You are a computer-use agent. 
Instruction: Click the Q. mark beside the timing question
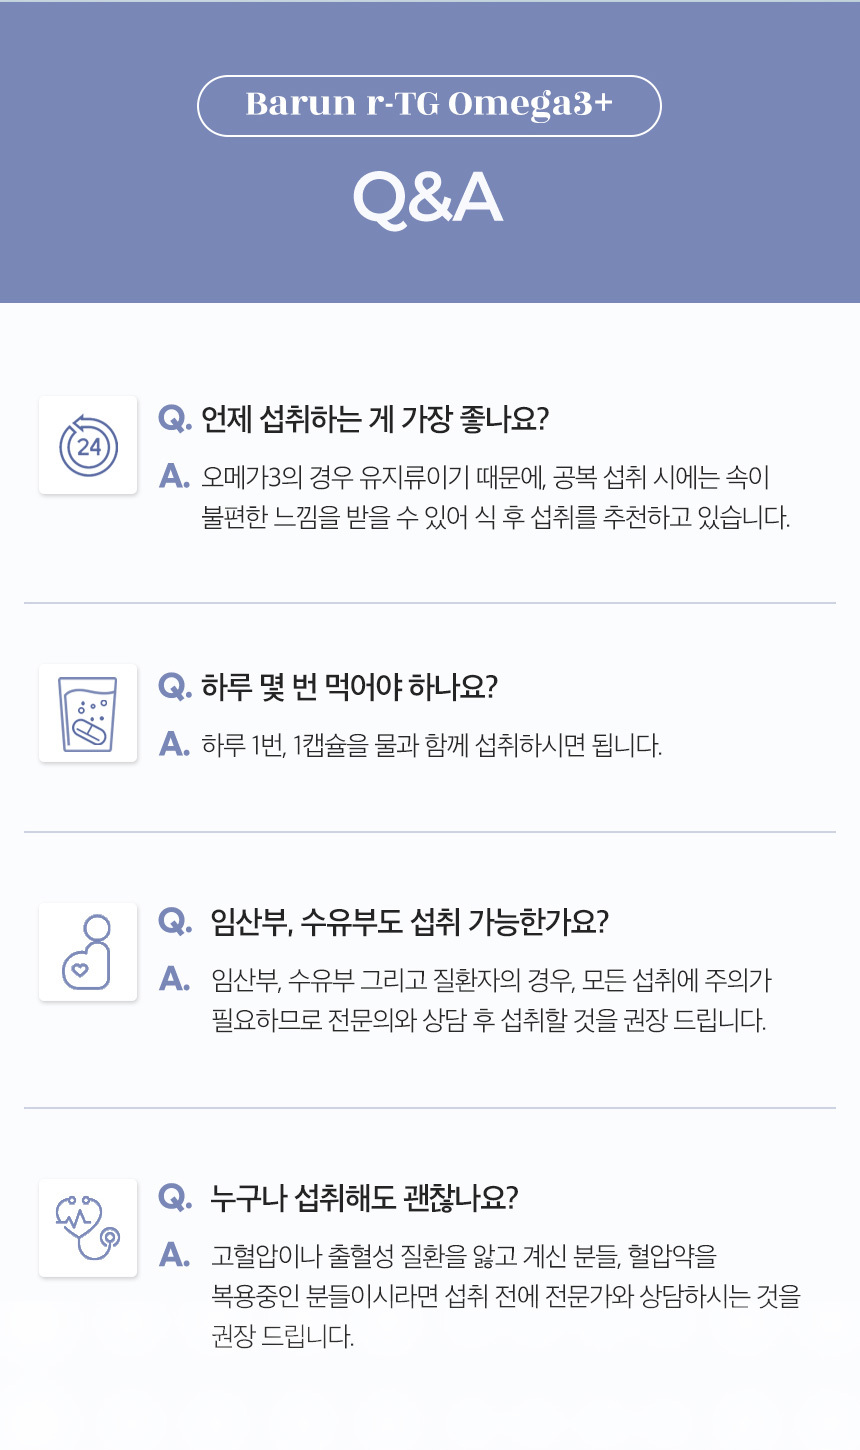[175, 419]
